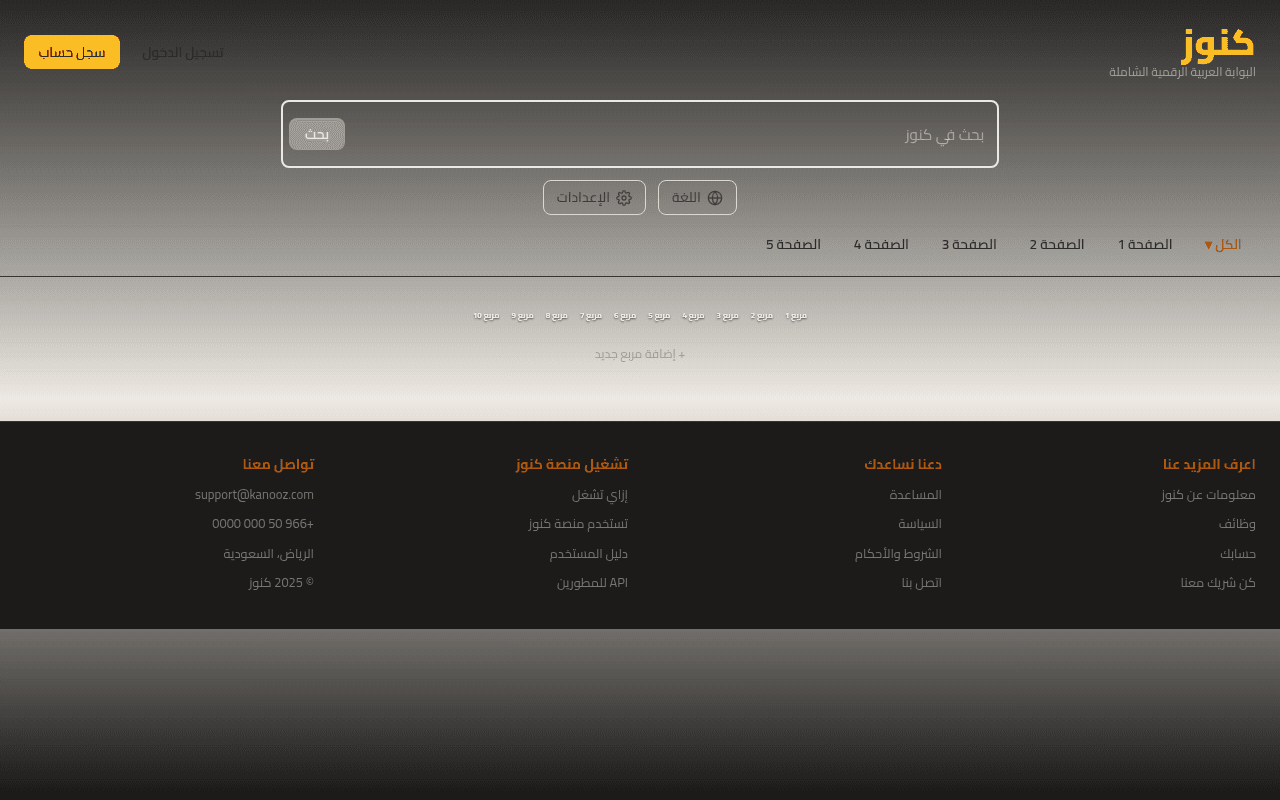Select tile مربع 2
This screenshot has height=800, width=1280.
(762, 316)
